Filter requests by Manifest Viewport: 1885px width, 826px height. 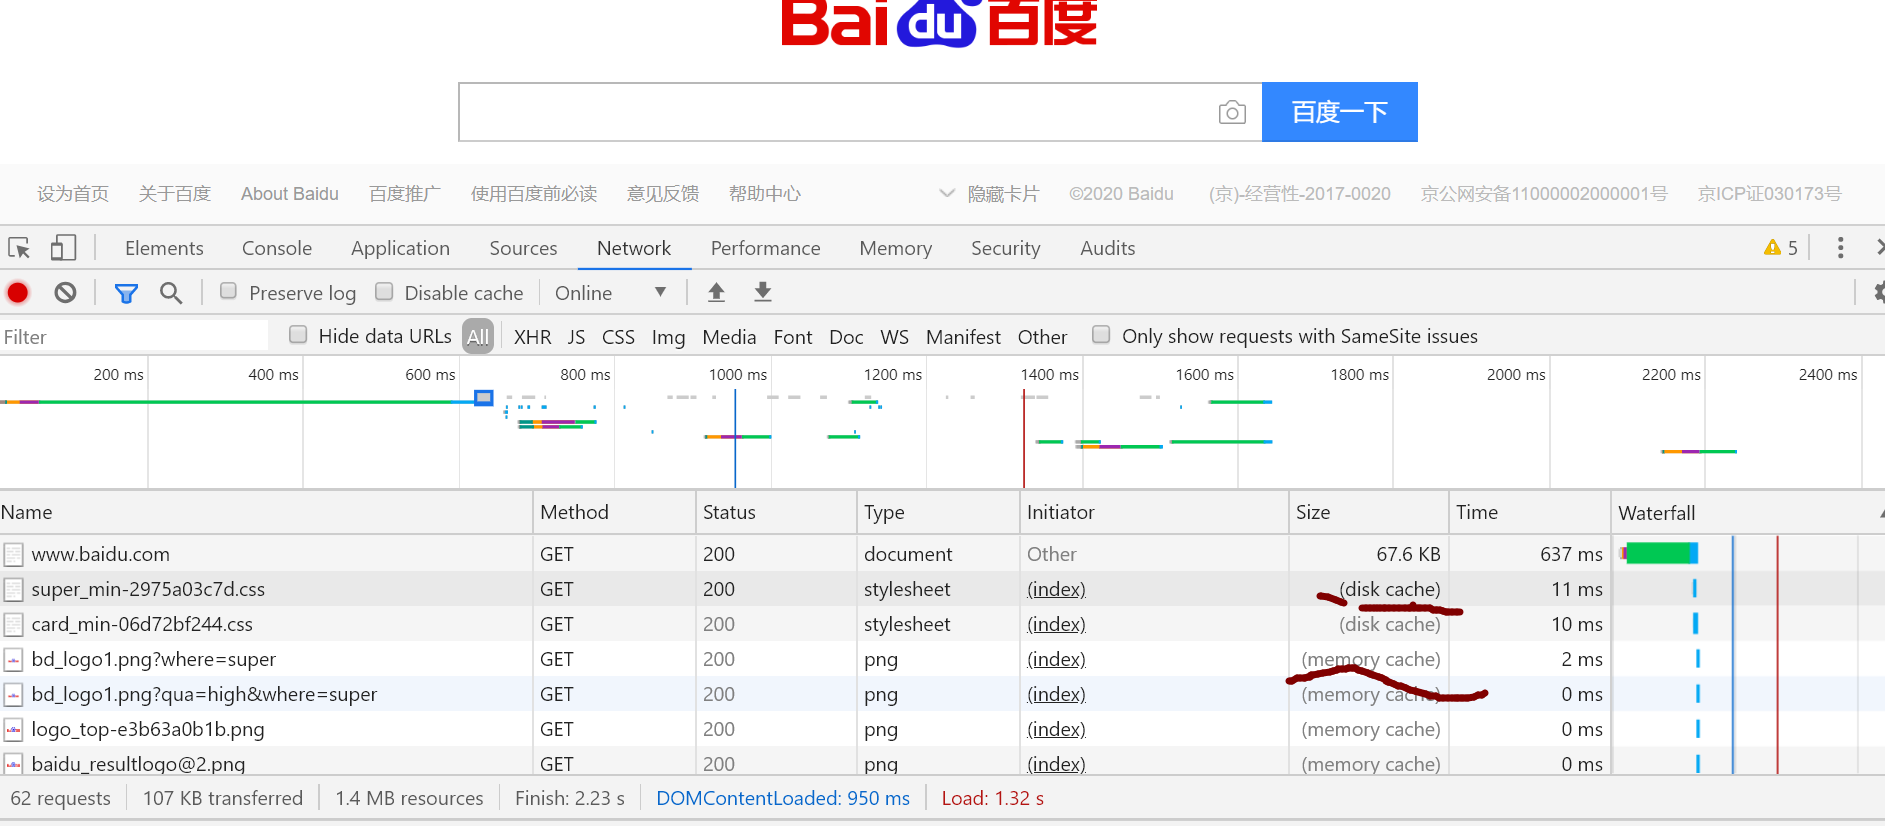(x=963, y=337)
